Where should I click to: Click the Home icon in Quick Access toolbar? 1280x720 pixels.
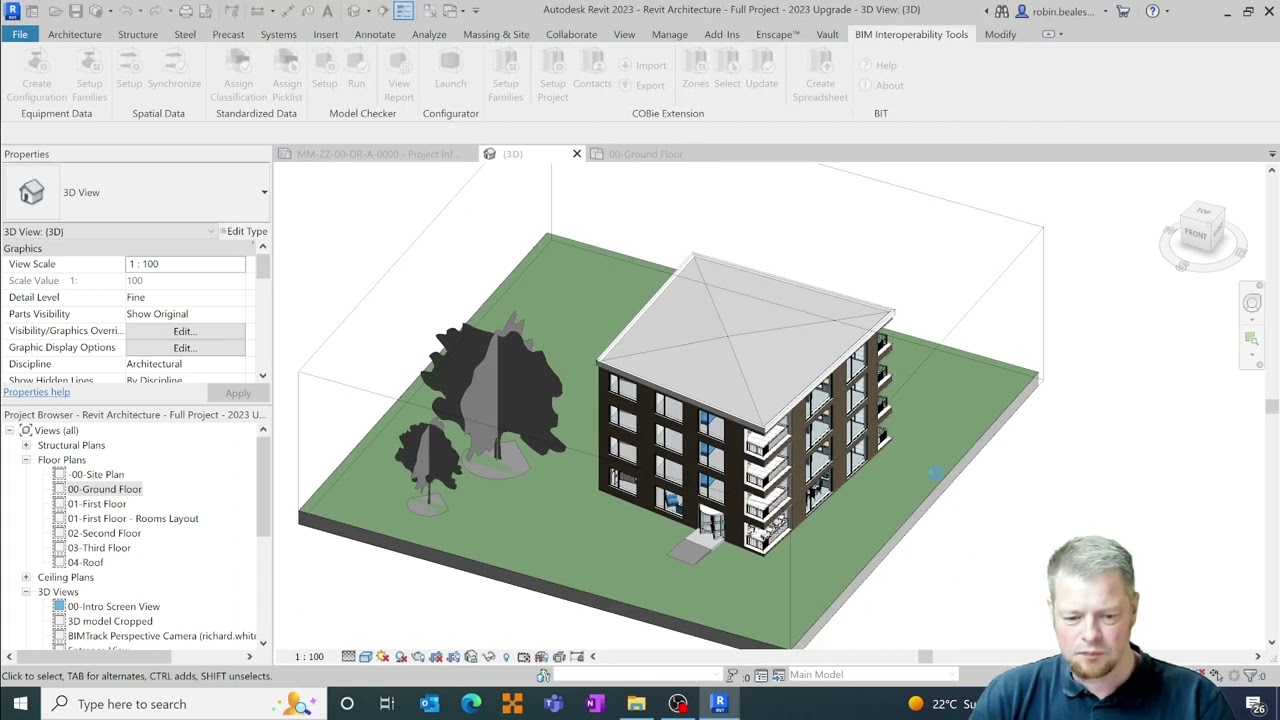32,11
